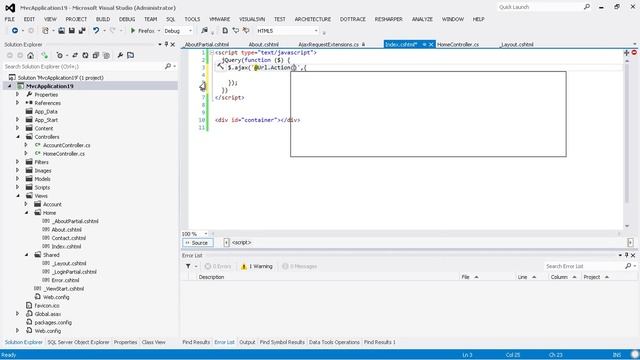Switch to the HomeController.cs tab

[458, 44]
